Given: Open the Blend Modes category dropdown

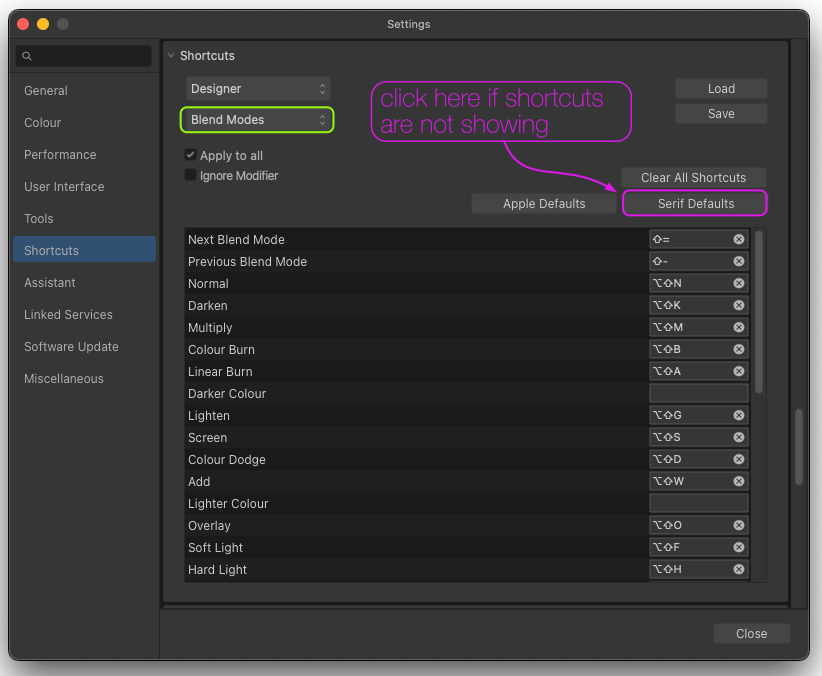Looking at the screenshot, I should [257, 119].
